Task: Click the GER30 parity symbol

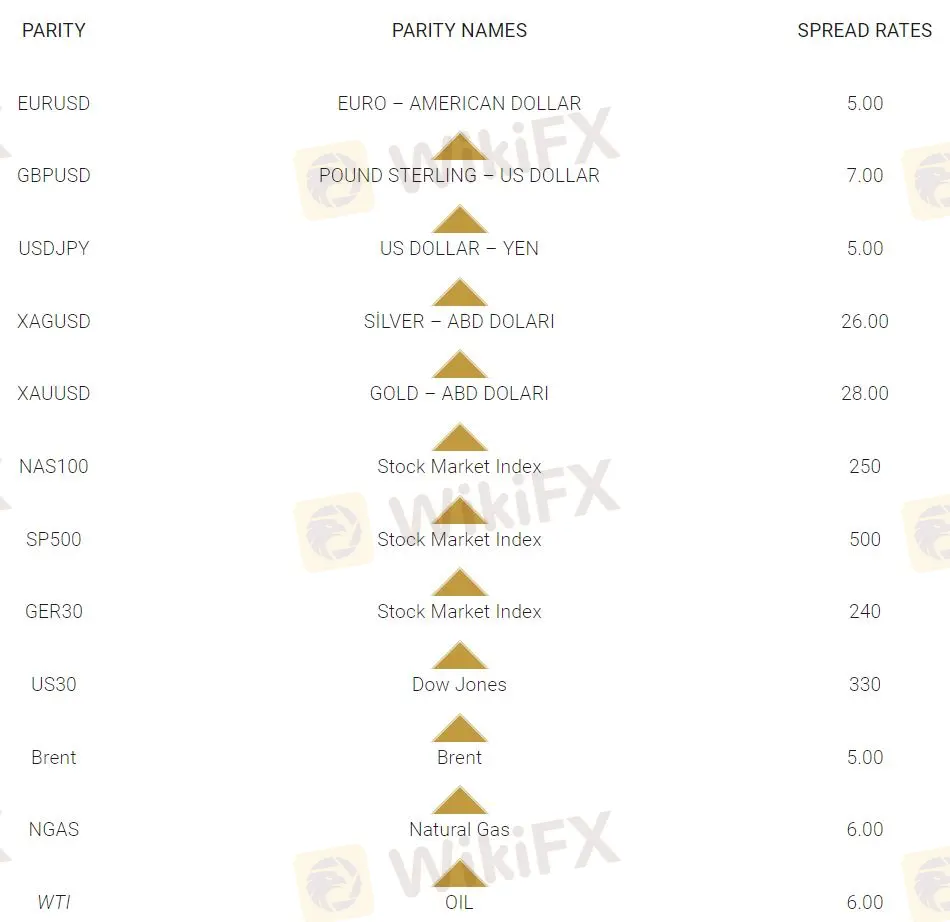Action: [54, 611]
